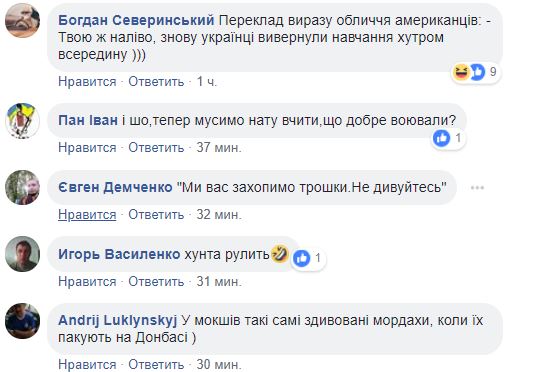This screenshot has height=372, width=541.
Task: Open Игорь Василенко's profile avatar
Action: point(22,254)
